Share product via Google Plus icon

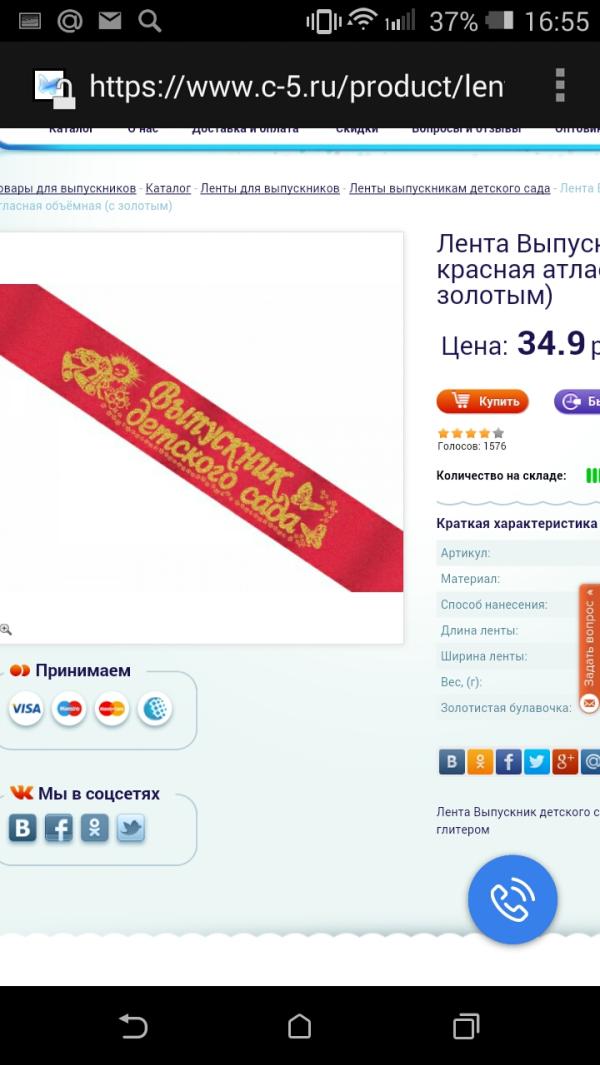pyautogui.click(x=565, y=762)
